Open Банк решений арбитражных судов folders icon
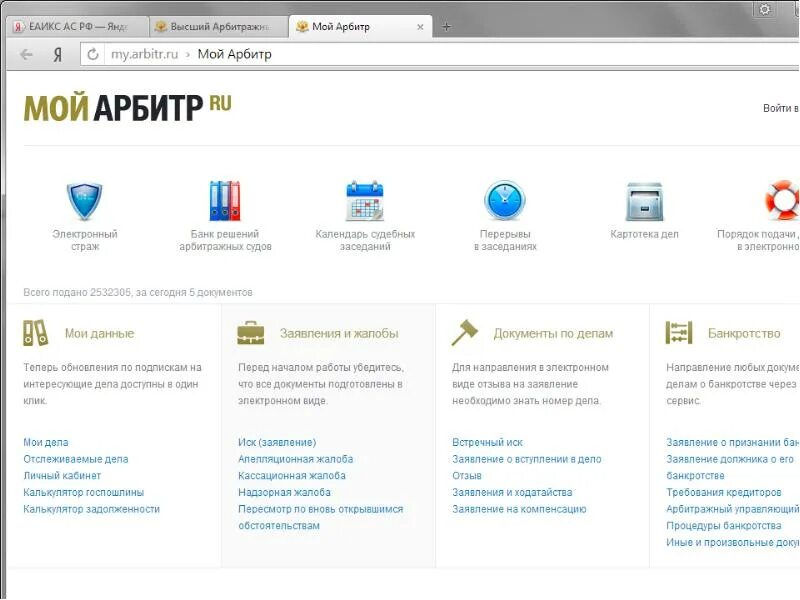The height and width of the screenshot is (600, 800). (x=224, y=201)
